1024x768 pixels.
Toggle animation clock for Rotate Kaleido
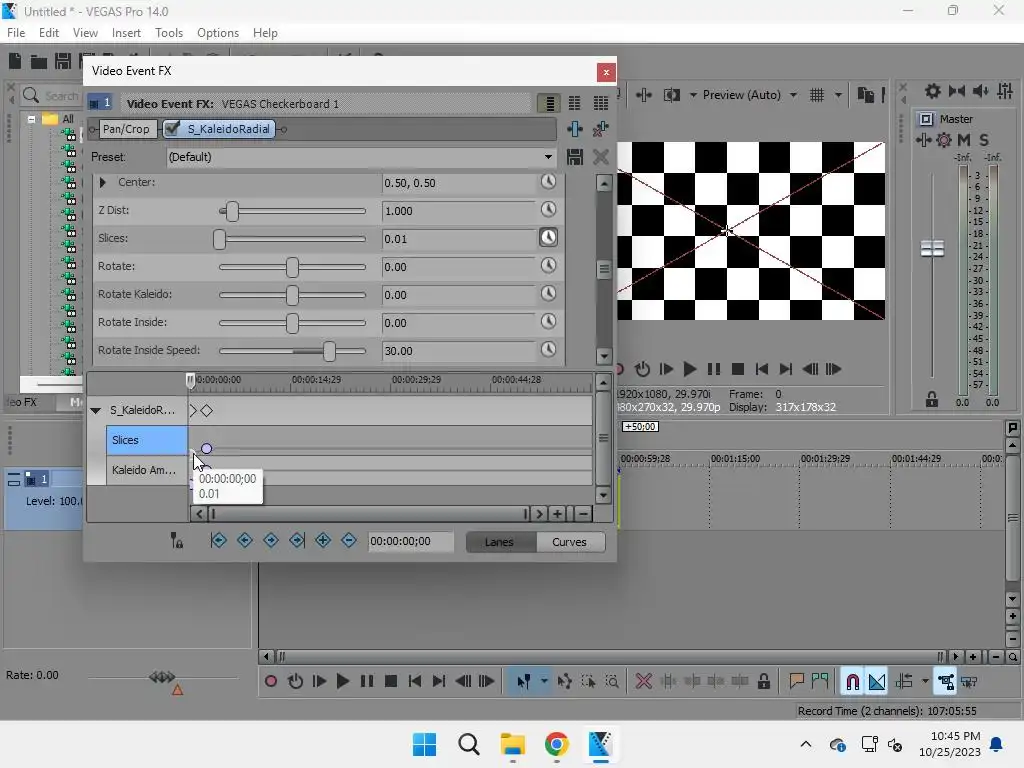pyautogui.click(x=549, y=294)
